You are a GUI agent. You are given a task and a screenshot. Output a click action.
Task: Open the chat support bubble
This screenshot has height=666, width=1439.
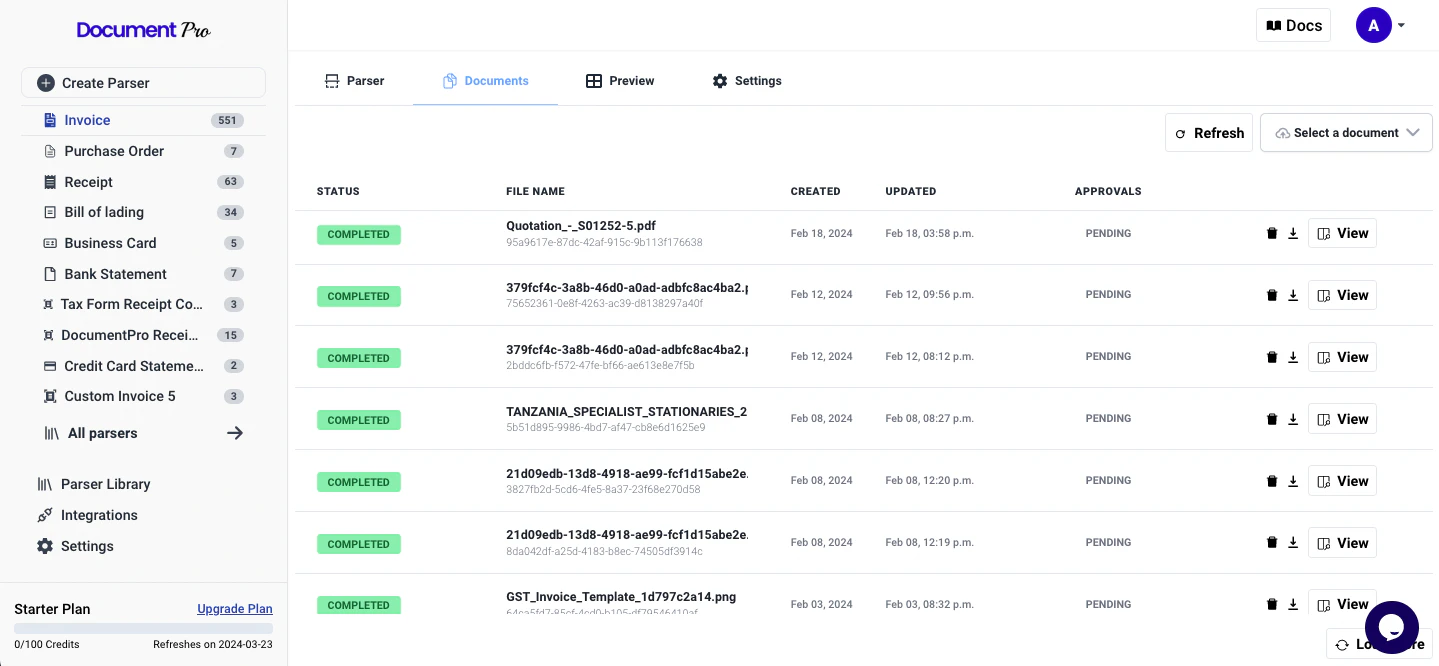[1391, 627]
